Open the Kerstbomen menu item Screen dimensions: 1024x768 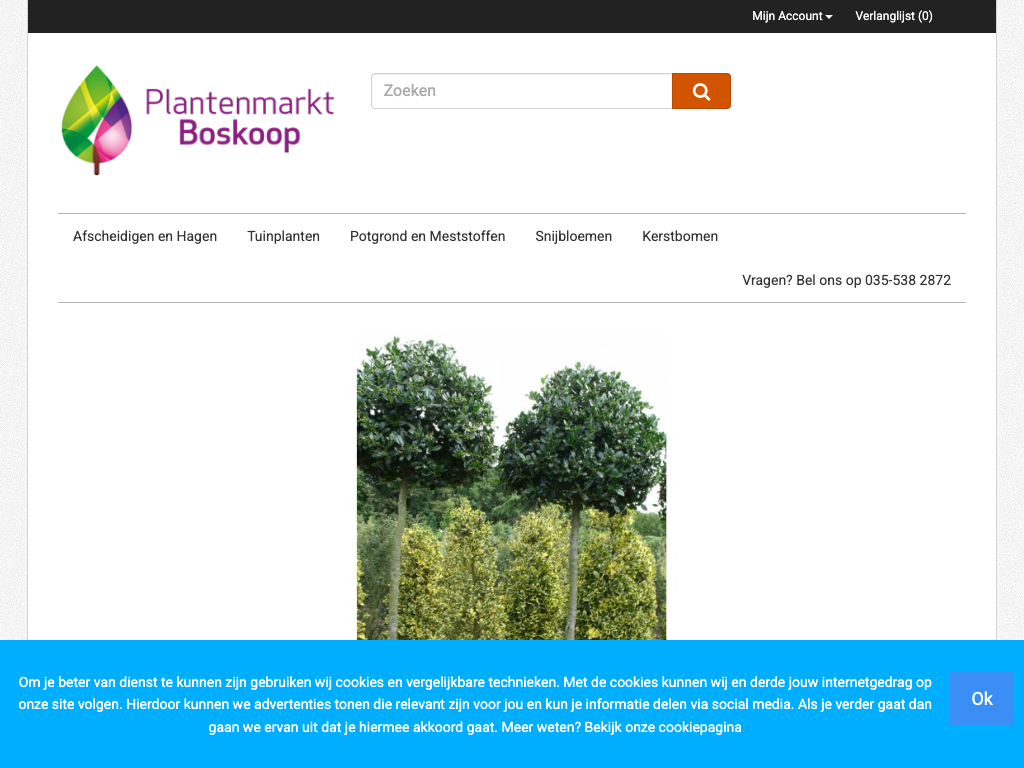pos(680,236)
